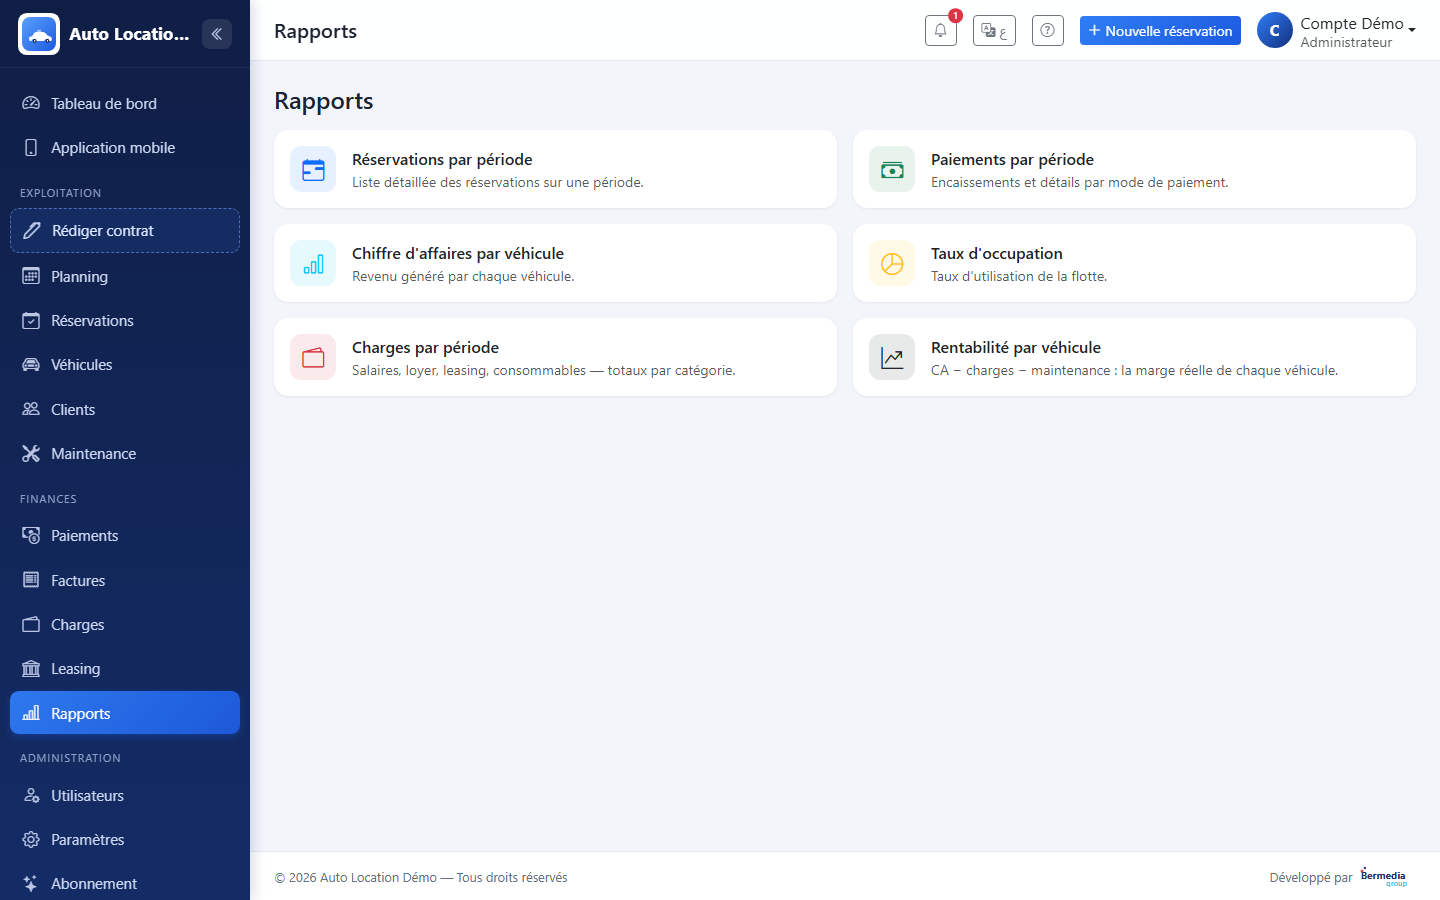Click 'Liste détaillée des réservations sur une période.' text
This screenshot has height=900, width=1440.
click(498, 182)
